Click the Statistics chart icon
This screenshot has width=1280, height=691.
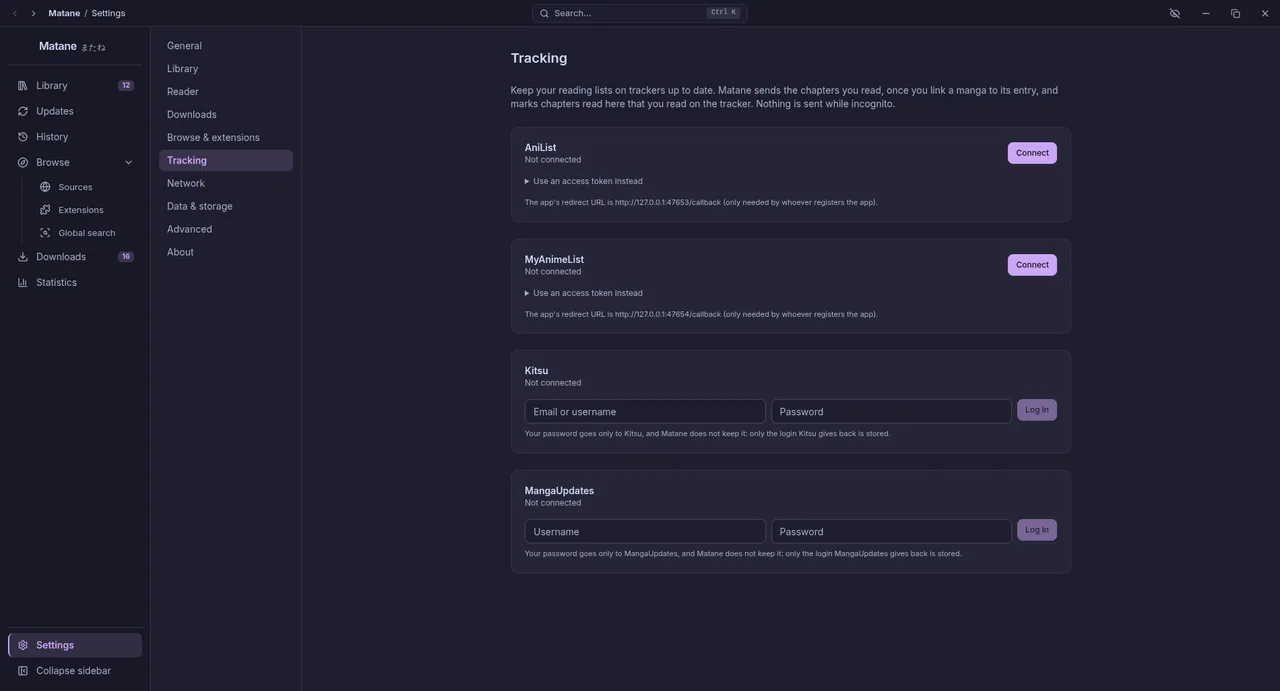click(23, 283)
